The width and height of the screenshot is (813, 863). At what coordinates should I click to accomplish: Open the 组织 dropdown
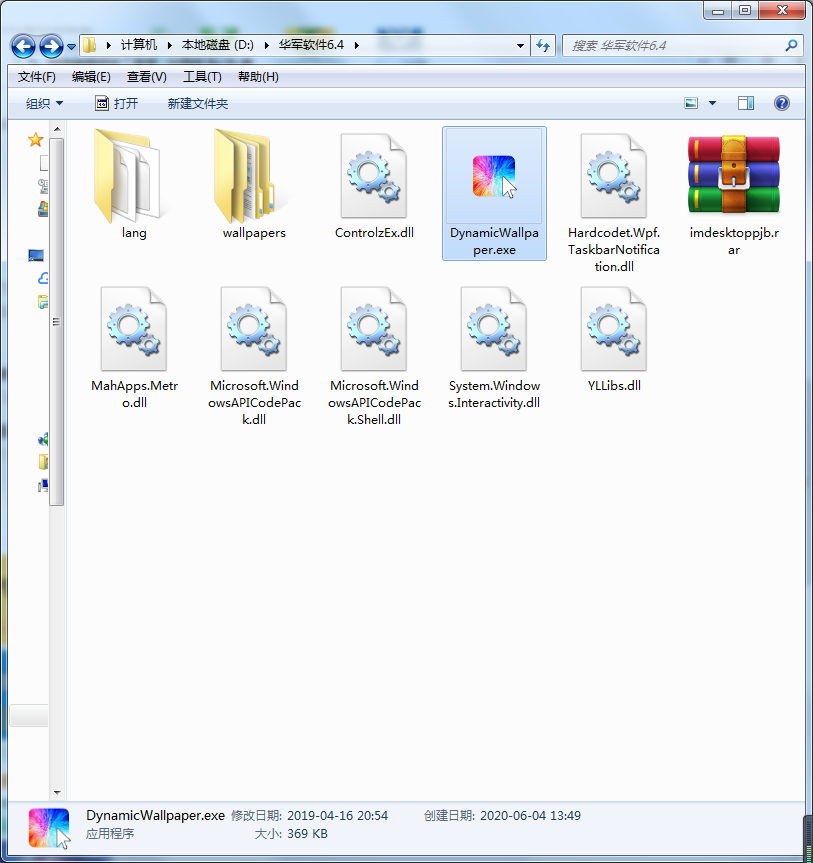point(45,103)
